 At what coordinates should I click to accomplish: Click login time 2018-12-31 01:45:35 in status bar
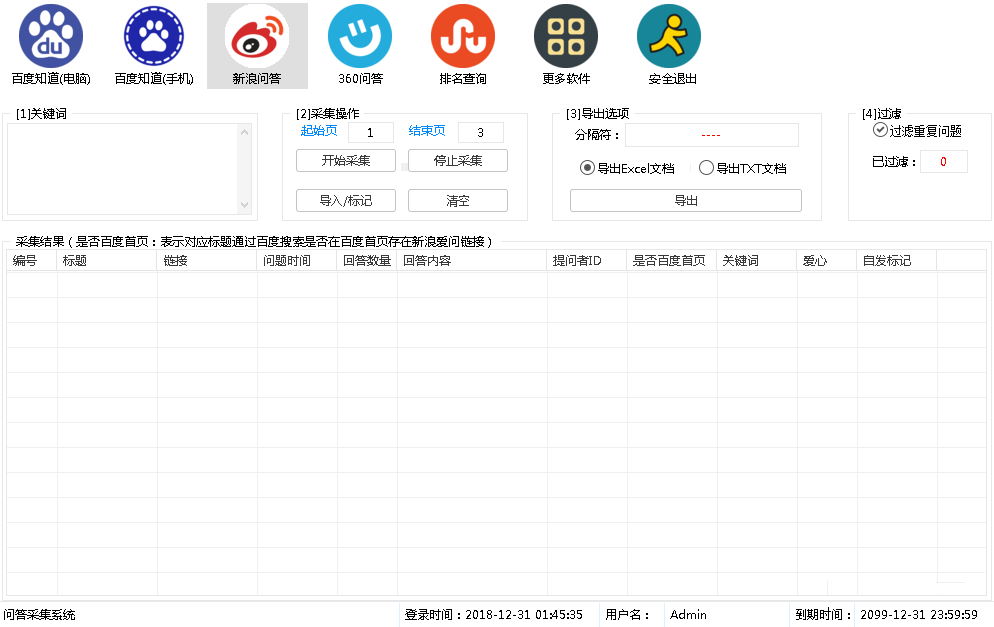coord(524,615)
